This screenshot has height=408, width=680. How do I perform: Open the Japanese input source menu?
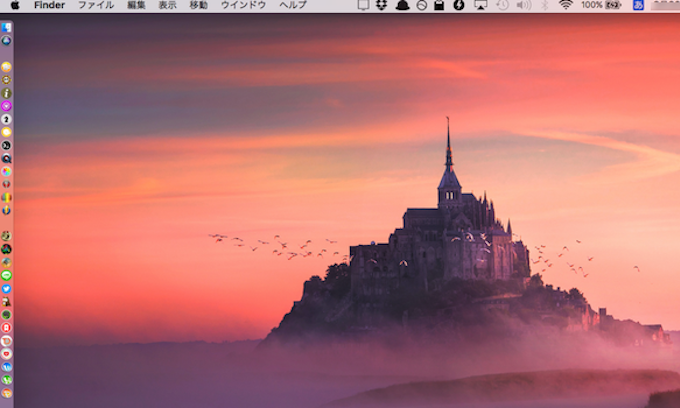[x=637, y=6]
